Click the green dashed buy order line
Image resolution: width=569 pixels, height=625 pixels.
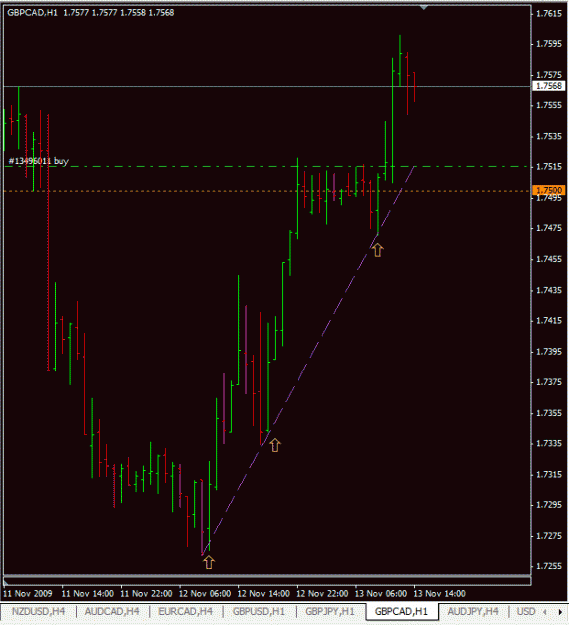pyautogui.click(x=267, y=167)
